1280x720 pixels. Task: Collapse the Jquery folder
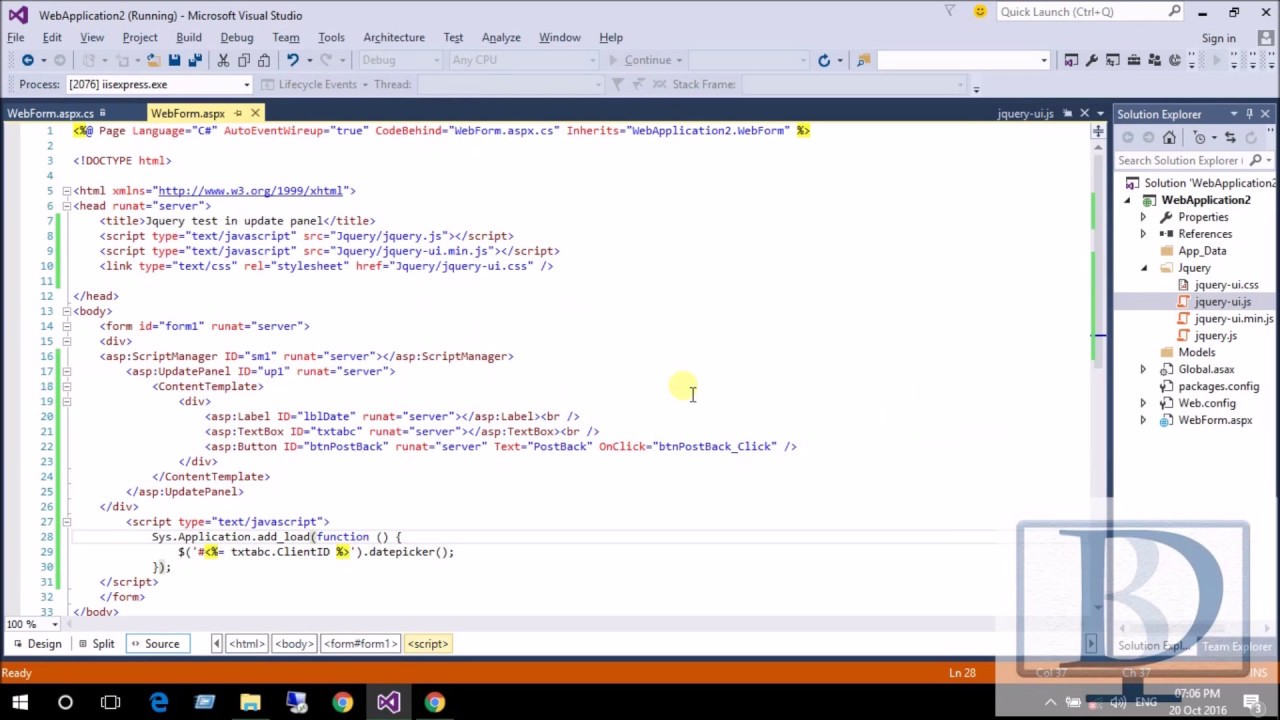point(1143,268)
